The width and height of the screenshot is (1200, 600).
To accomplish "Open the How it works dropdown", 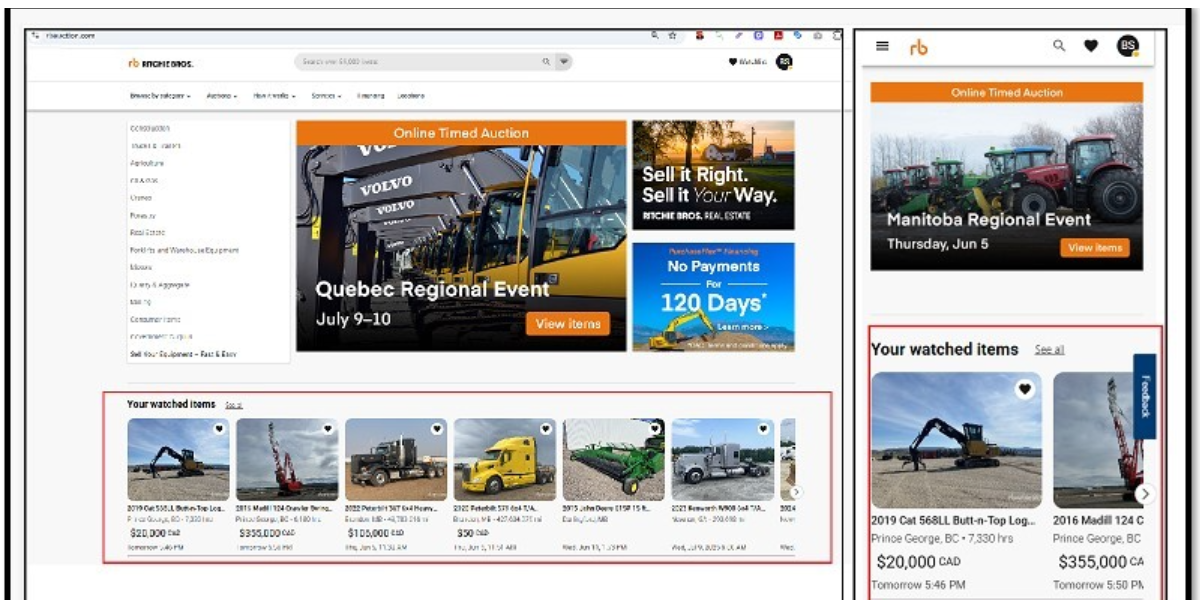I will click(273, 96).
